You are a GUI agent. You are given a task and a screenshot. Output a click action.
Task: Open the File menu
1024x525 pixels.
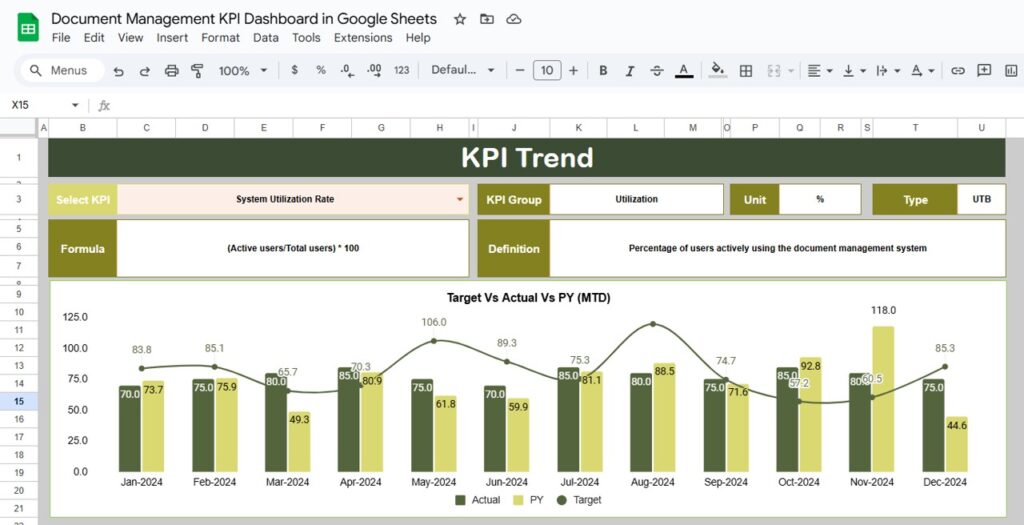tap(61, 38)
